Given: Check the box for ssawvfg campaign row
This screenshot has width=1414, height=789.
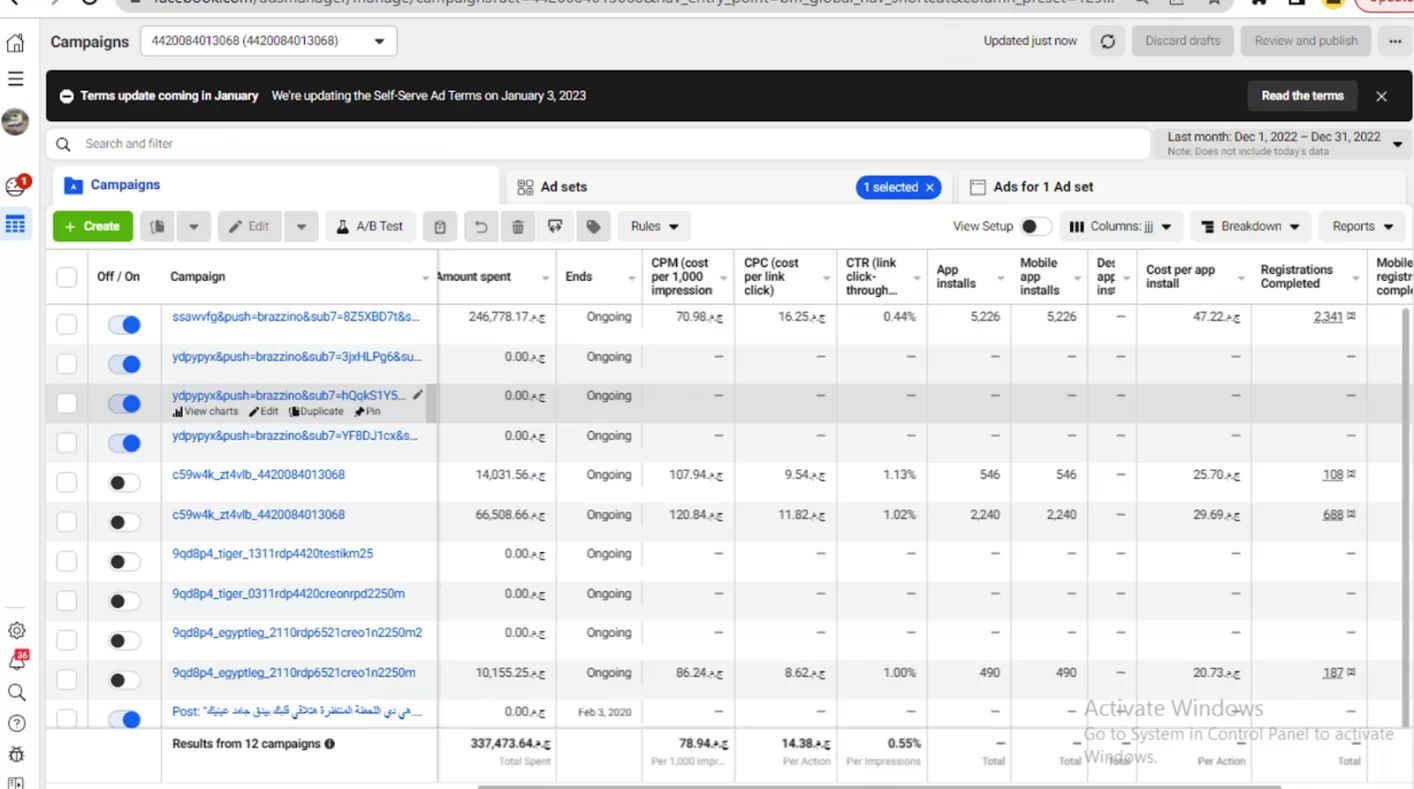Looking at the screenshot, I should 67,324.
